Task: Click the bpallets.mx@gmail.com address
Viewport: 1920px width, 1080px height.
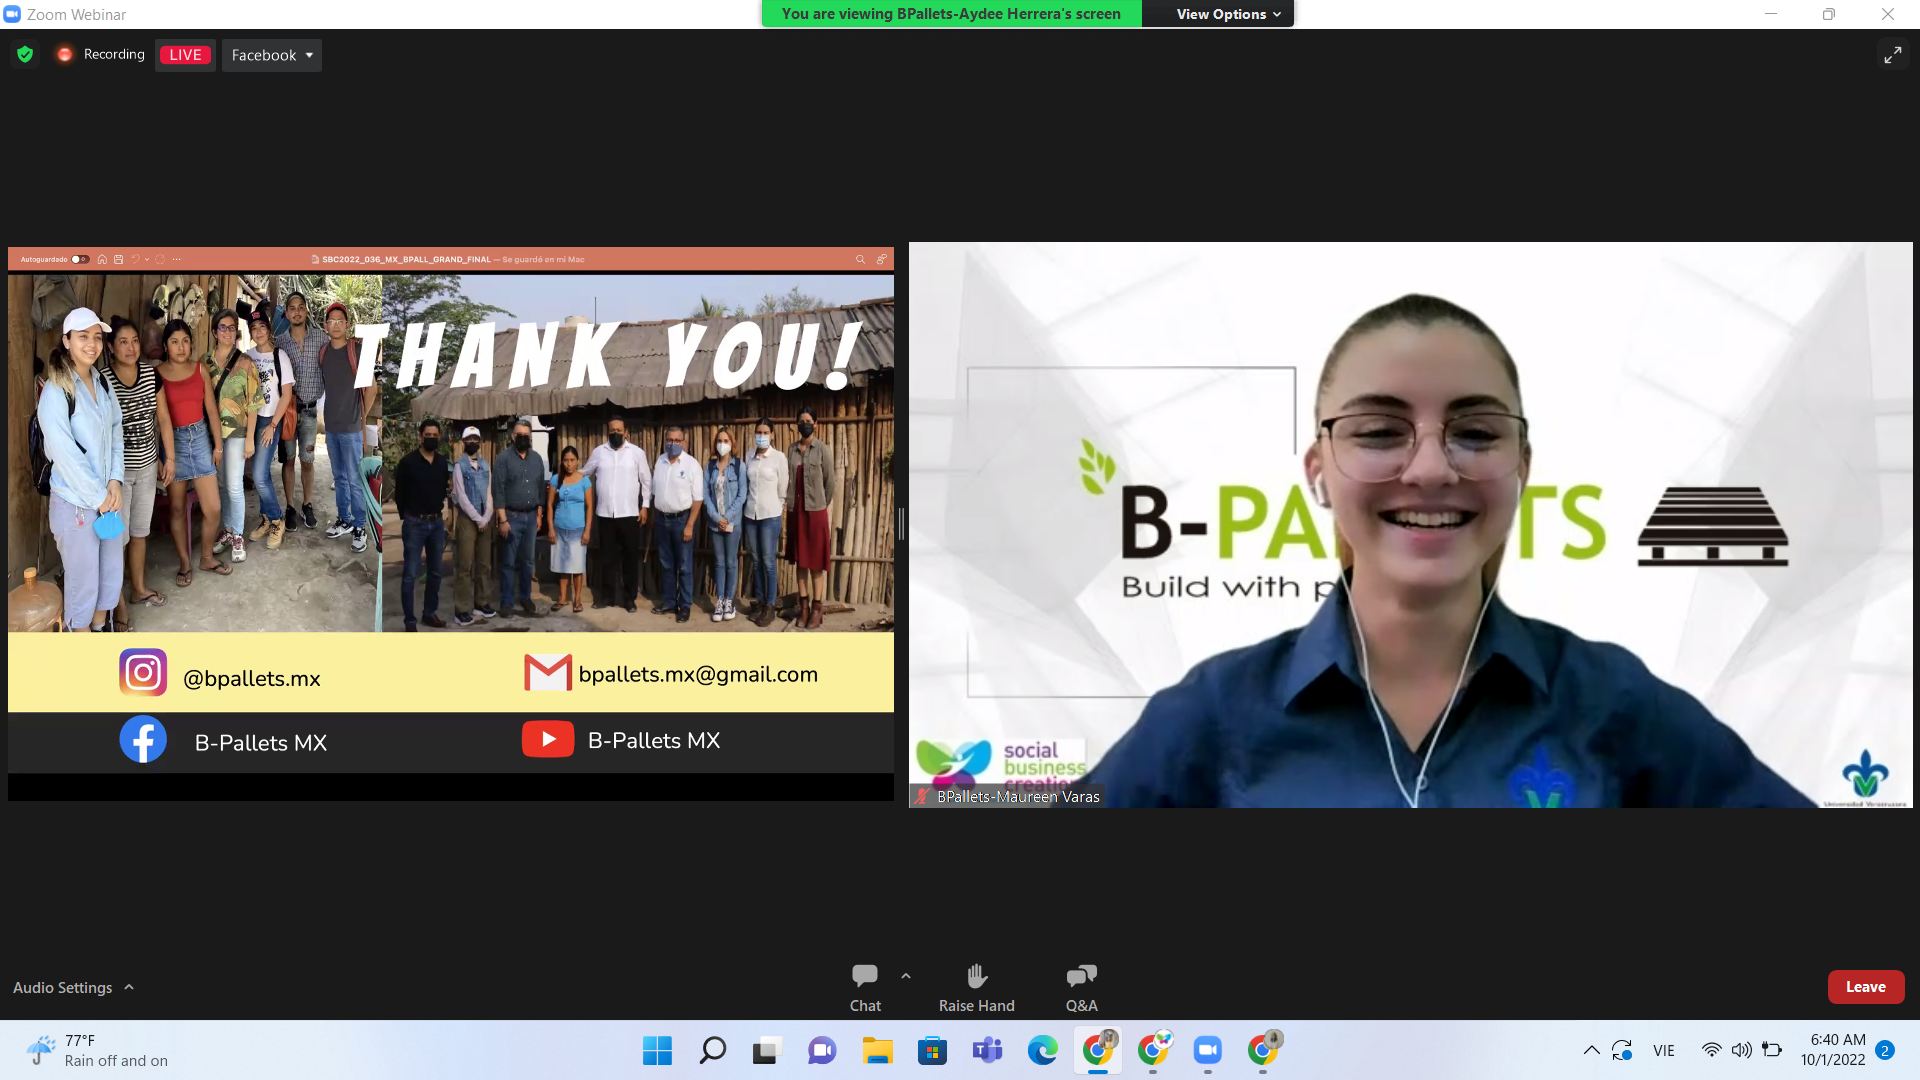Action: [x=698, y=675]
